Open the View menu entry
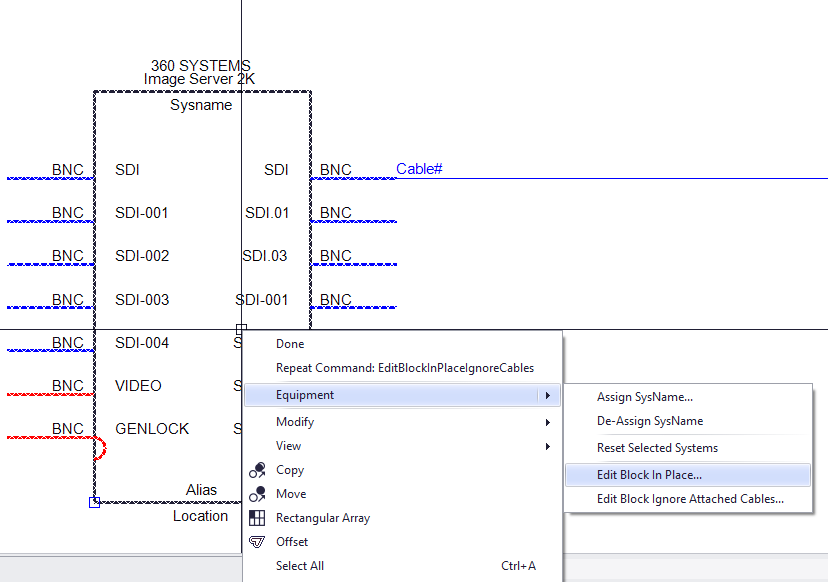The height and width of the screenshot is (582, 828). click(x=402, y=446)
